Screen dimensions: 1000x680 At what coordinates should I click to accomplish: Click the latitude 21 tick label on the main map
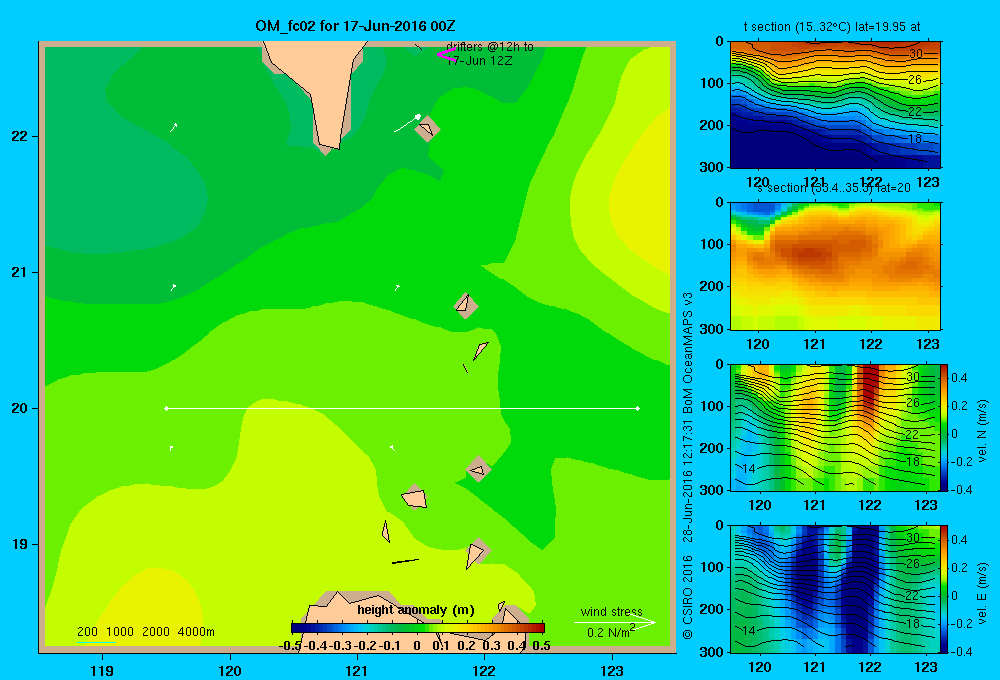click(x=20, y=272)
